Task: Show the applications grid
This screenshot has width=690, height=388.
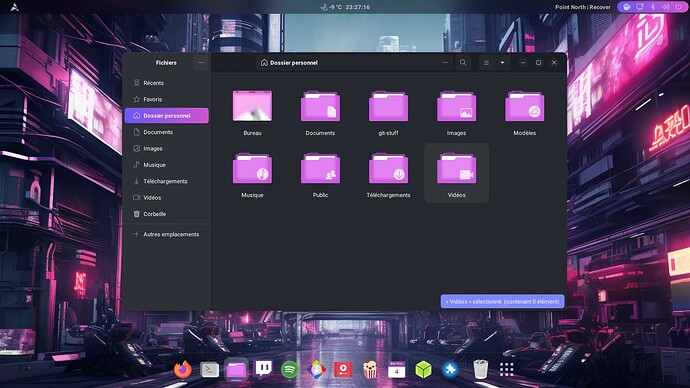Action: 506,370
